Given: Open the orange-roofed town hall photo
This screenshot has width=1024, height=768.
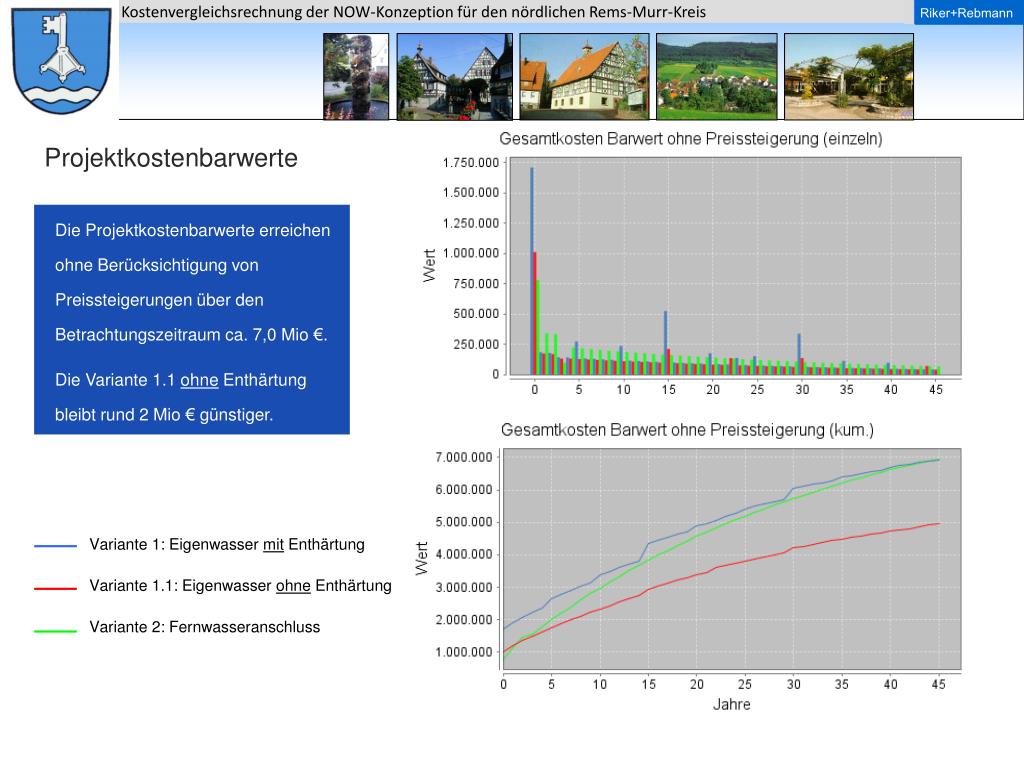Looking at the screenshot, I should pyautogui.click(x=584, y=76).
